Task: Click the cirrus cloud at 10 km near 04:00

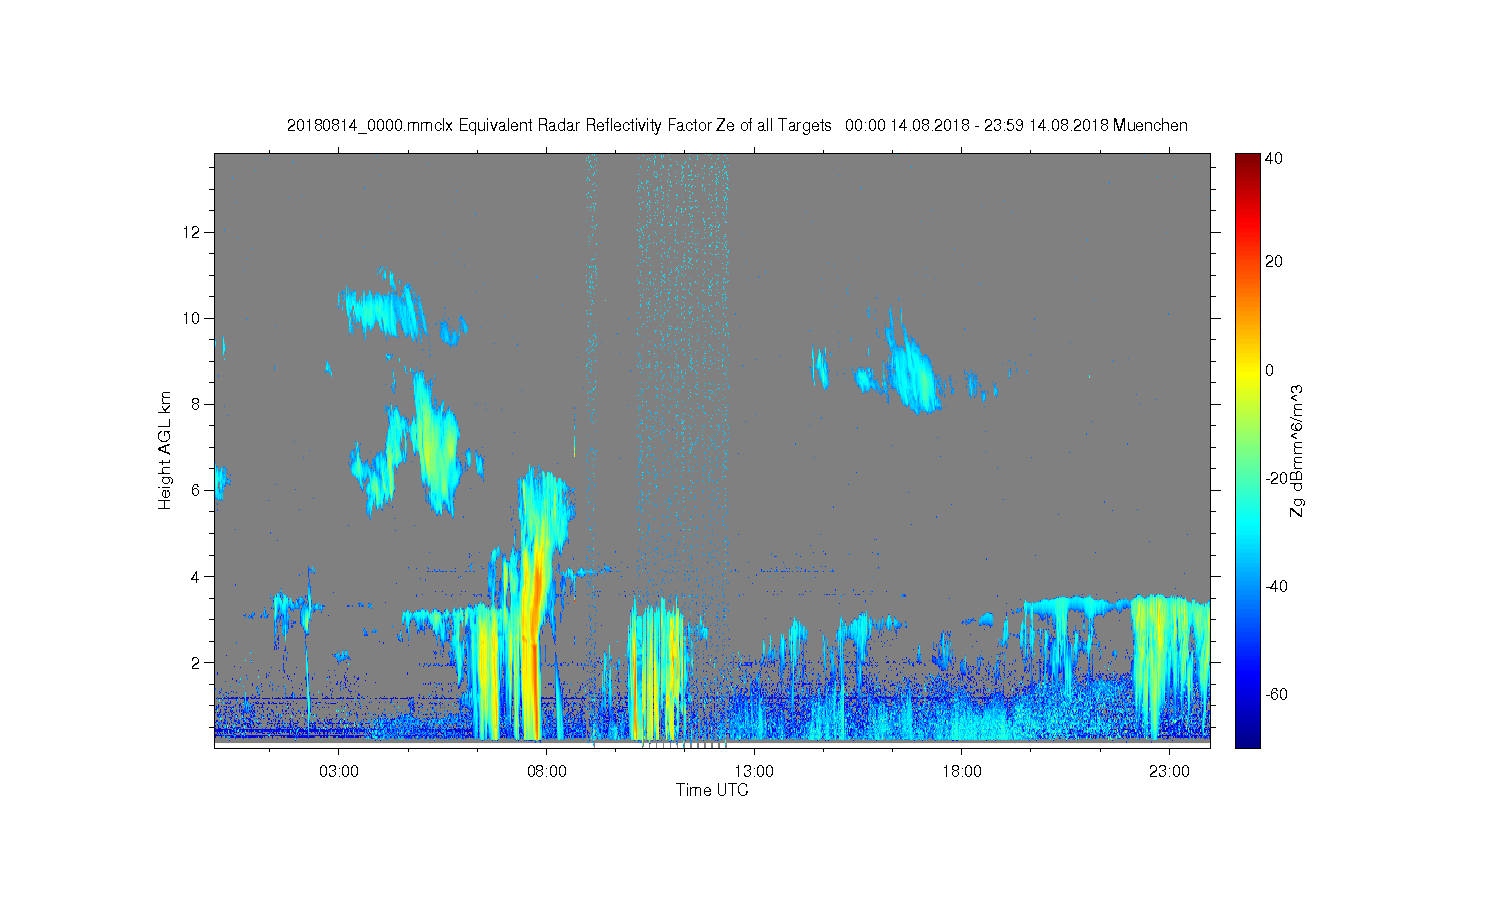Action: [x=382, y=310]
